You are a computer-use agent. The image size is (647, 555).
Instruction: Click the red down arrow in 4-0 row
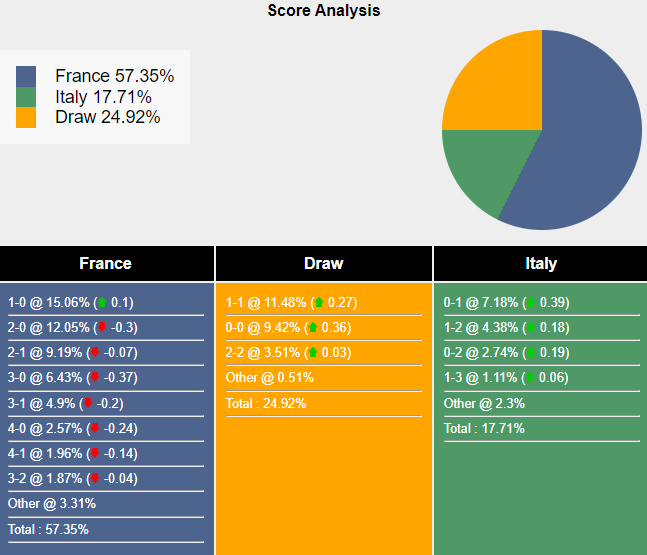click(95, 428)
